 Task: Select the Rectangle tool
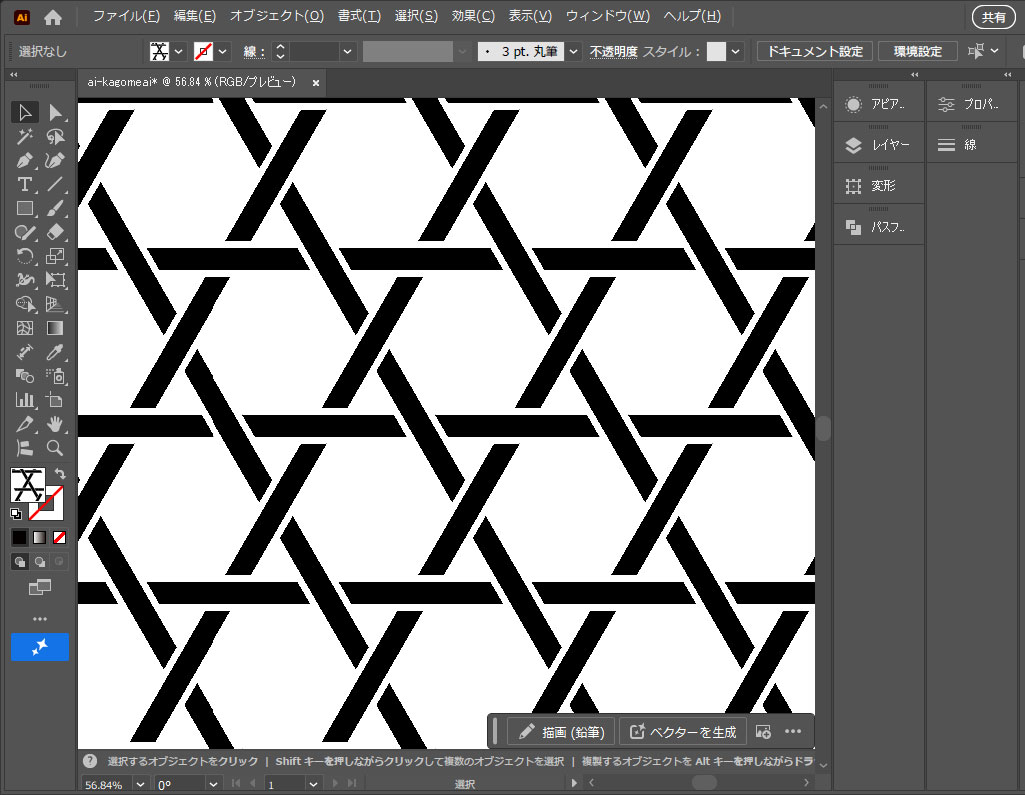(x=25, y=209)
